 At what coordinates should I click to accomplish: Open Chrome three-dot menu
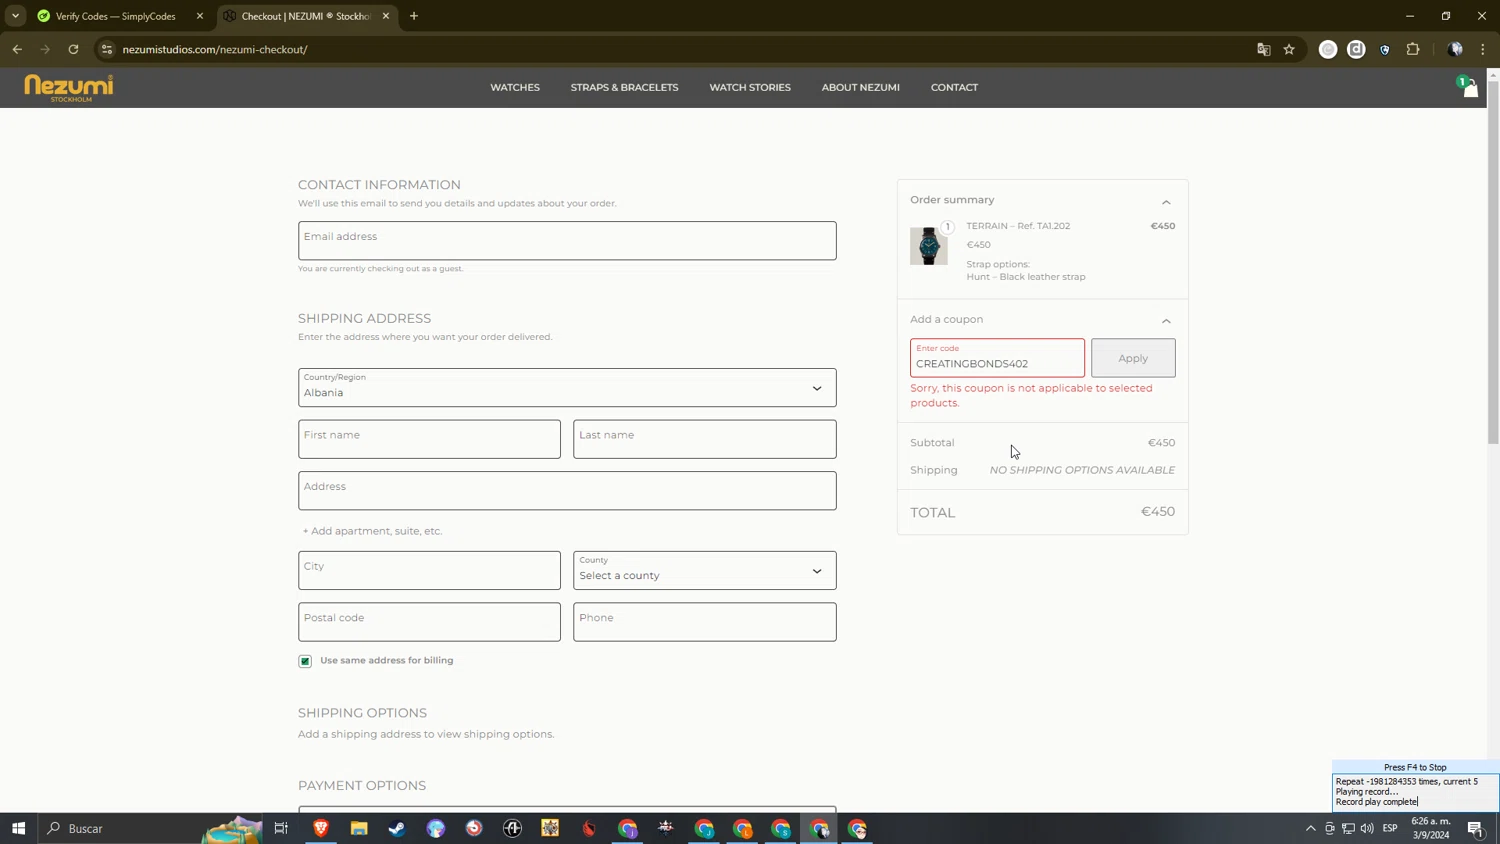click(1483, 49)
